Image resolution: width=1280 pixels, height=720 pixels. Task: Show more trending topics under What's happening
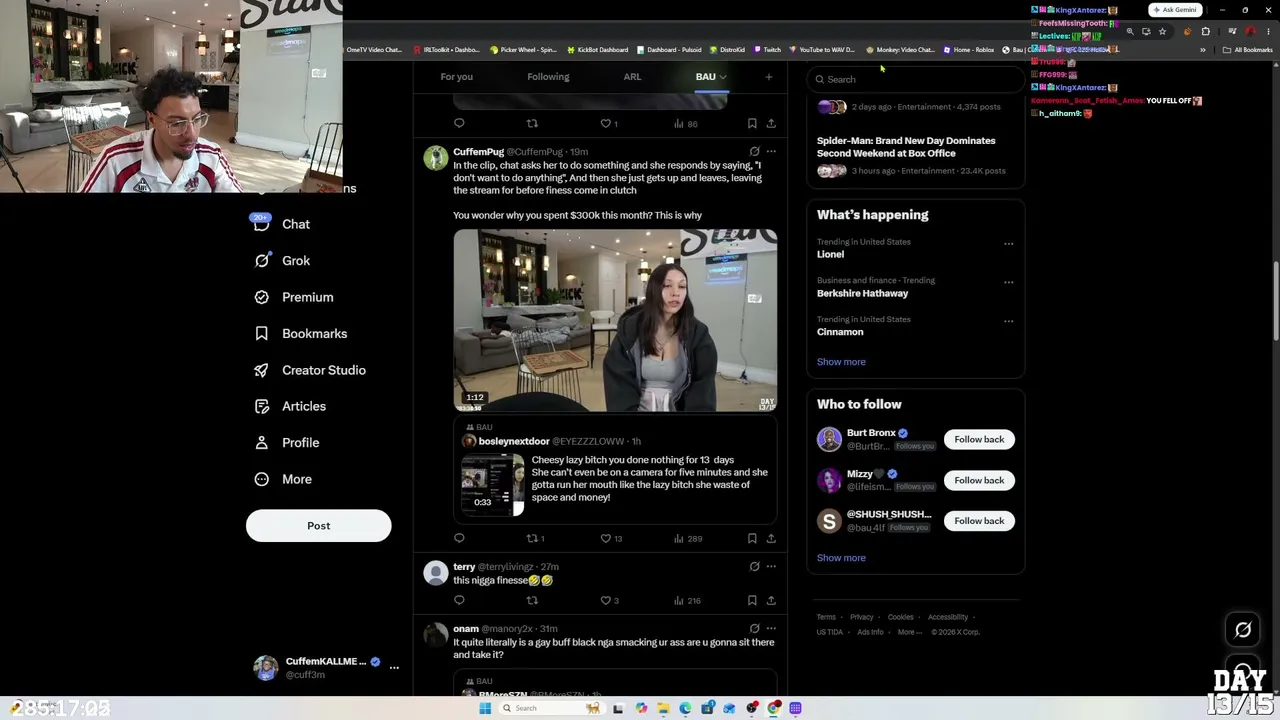(841, 362)
